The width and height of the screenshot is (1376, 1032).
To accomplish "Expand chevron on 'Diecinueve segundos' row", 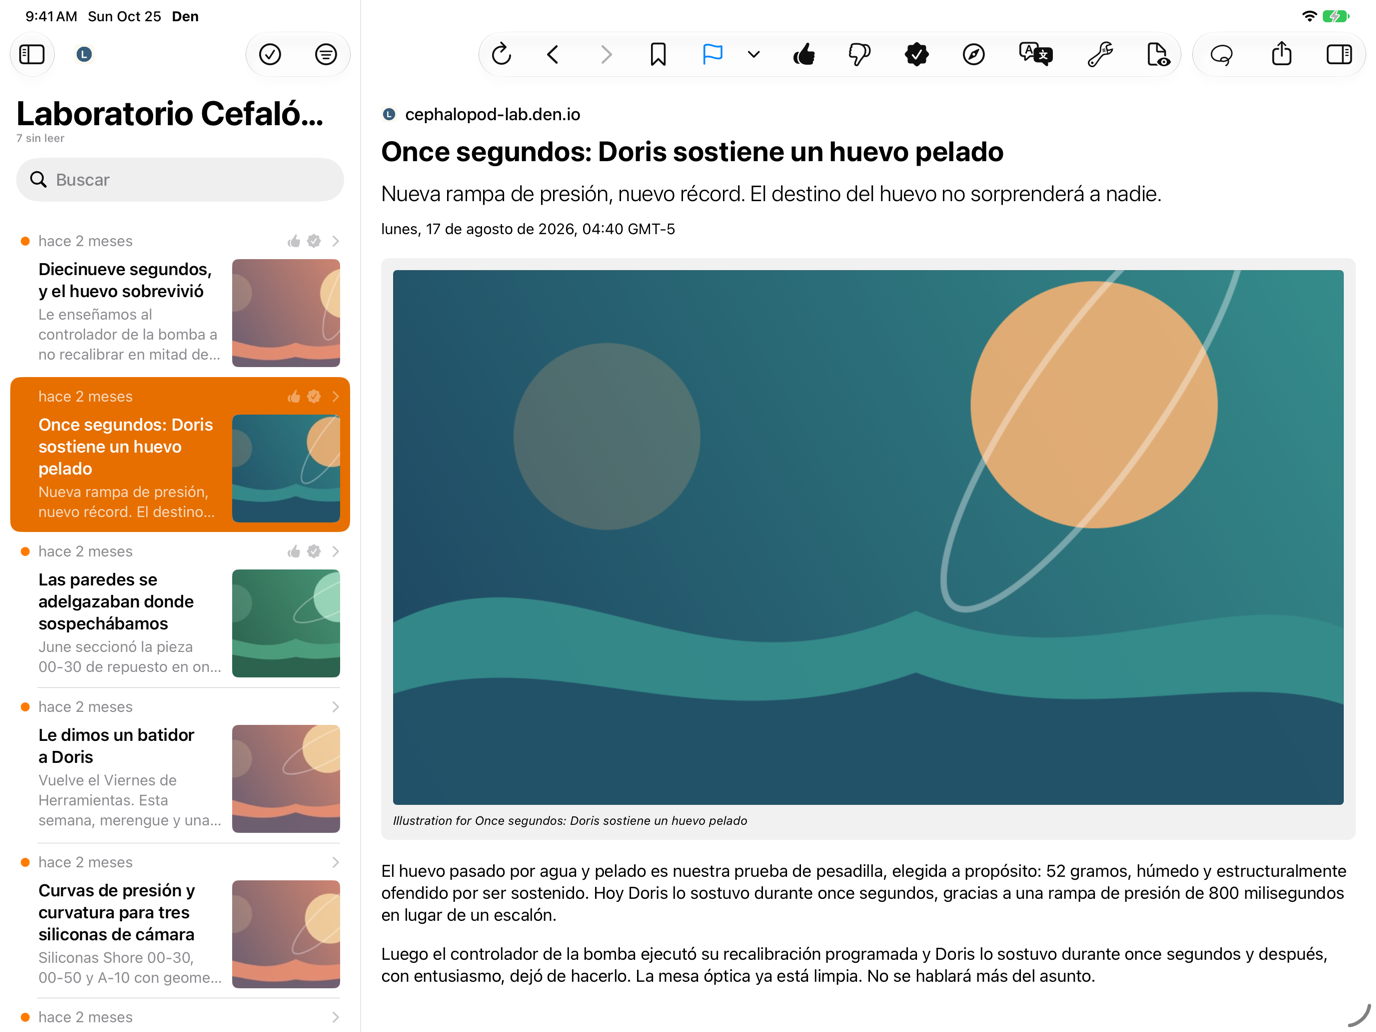I will pyautogui.click(x=336, y=241).
